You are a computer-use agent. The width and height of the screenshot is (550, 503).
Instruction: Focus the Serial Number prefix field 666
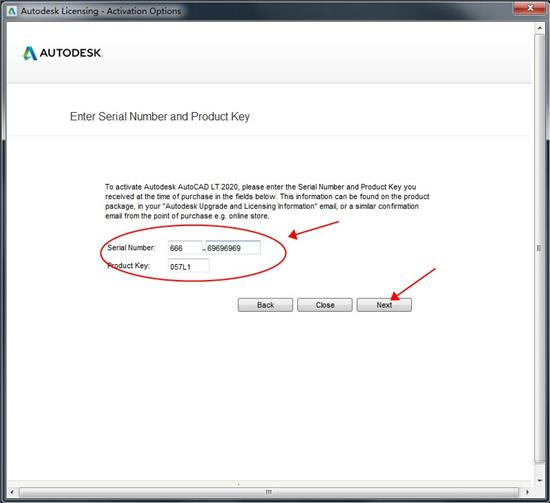click(185, 248)
